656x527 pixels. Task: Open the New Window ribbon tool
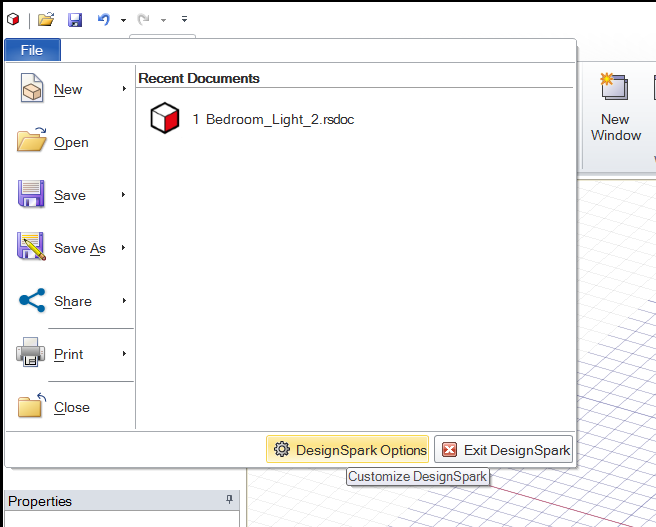615,107
